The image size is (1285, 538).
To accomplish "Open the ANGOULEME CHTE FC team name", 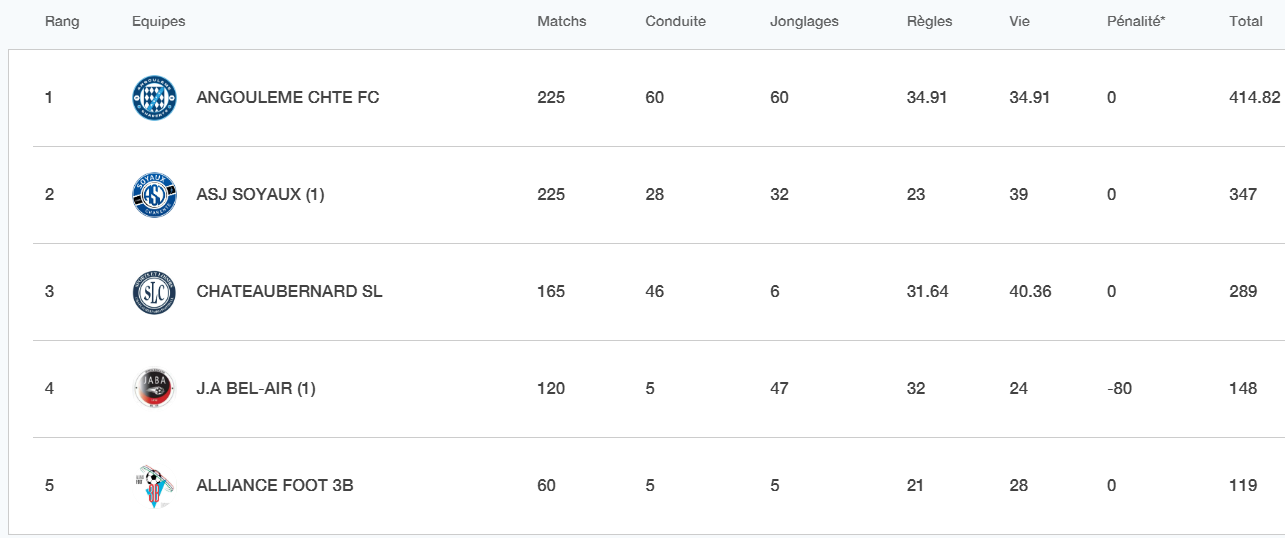I will tap(288, 98).
